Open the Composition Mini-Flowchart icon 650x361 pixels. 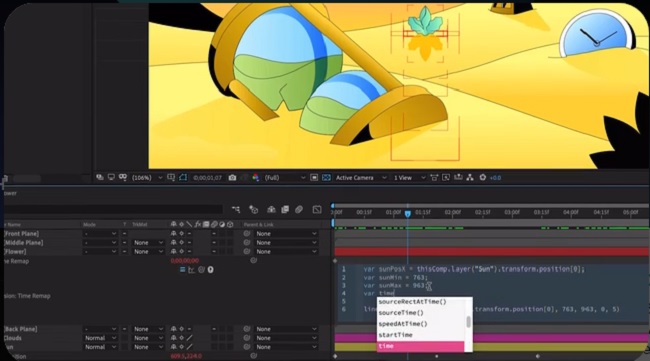click(x=236, y=210)
